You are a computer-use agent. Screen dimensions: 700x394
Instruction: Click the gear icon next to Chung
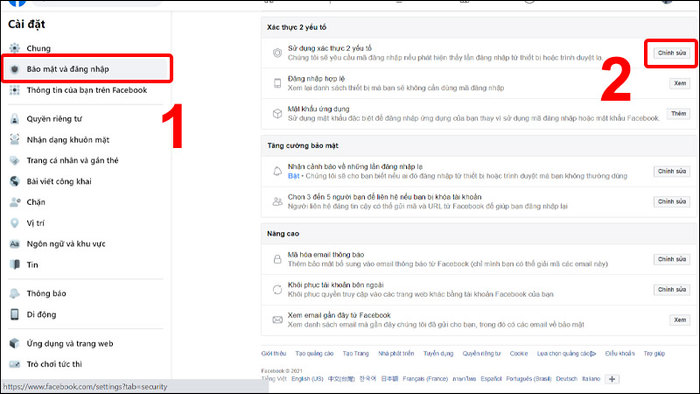click(x=15, y=48)
